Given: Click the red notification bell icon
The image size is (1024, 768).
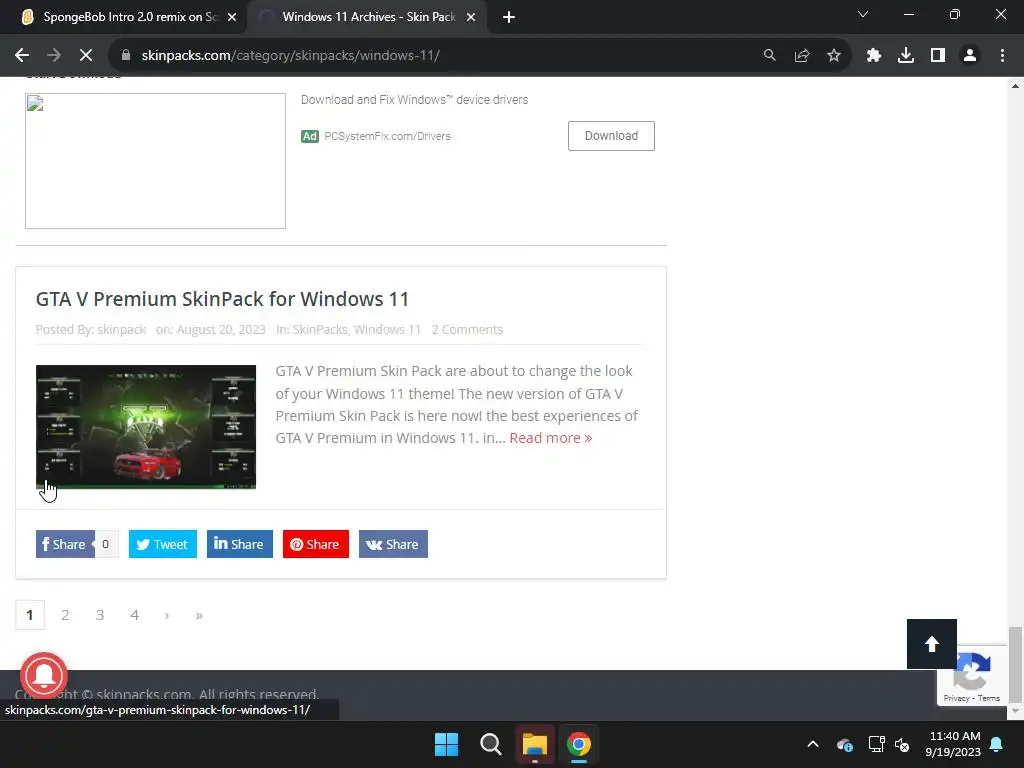Looking at the screenshot, I should [44, 676].
